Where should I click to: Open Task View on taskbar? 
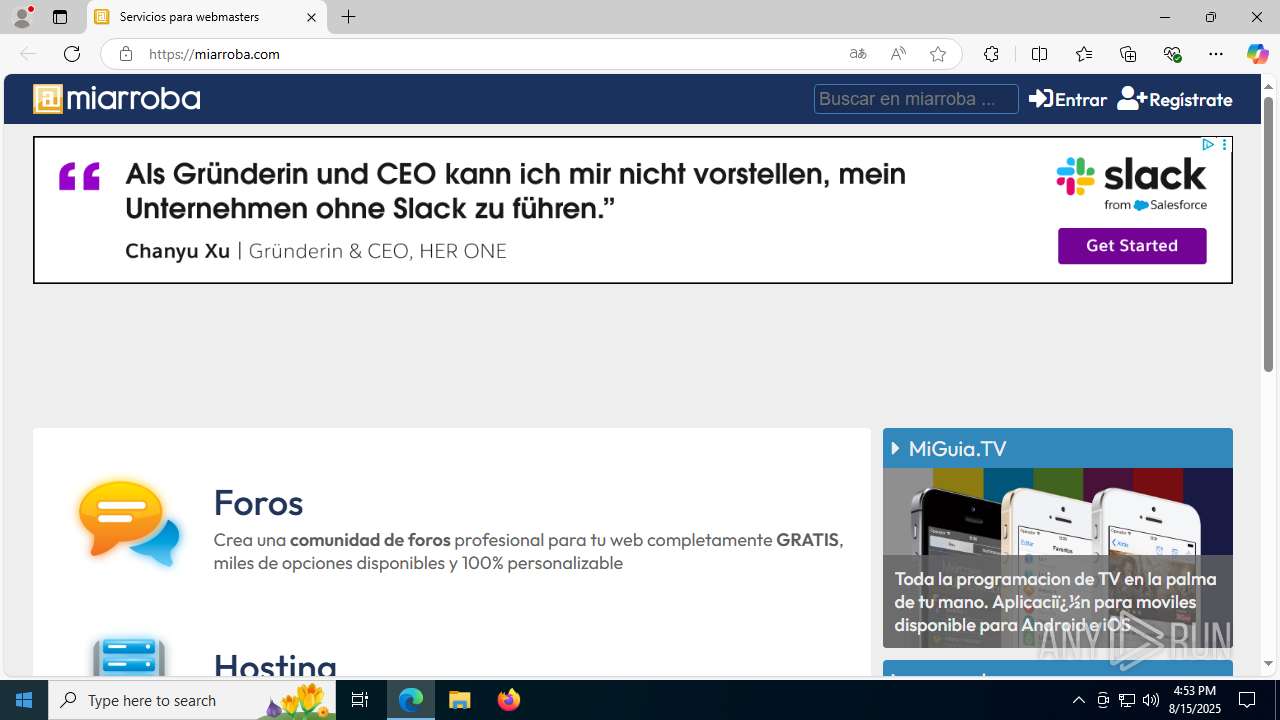[360, 700]
